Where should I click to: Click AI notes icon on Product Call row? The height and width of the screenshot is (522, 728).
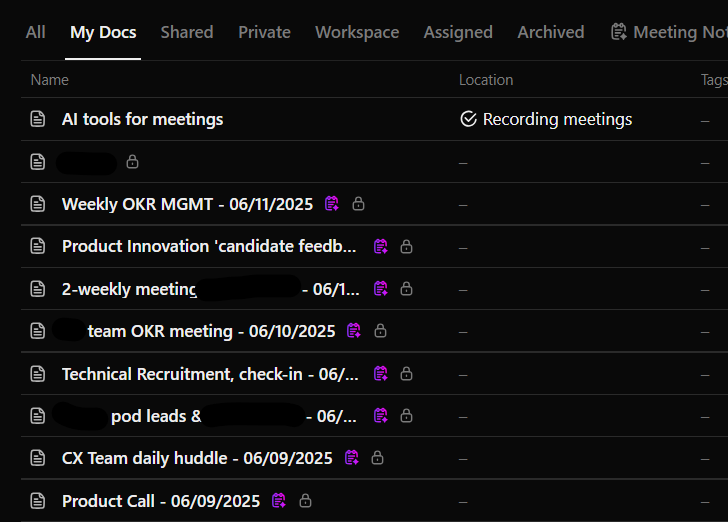[x=279, y=501]
